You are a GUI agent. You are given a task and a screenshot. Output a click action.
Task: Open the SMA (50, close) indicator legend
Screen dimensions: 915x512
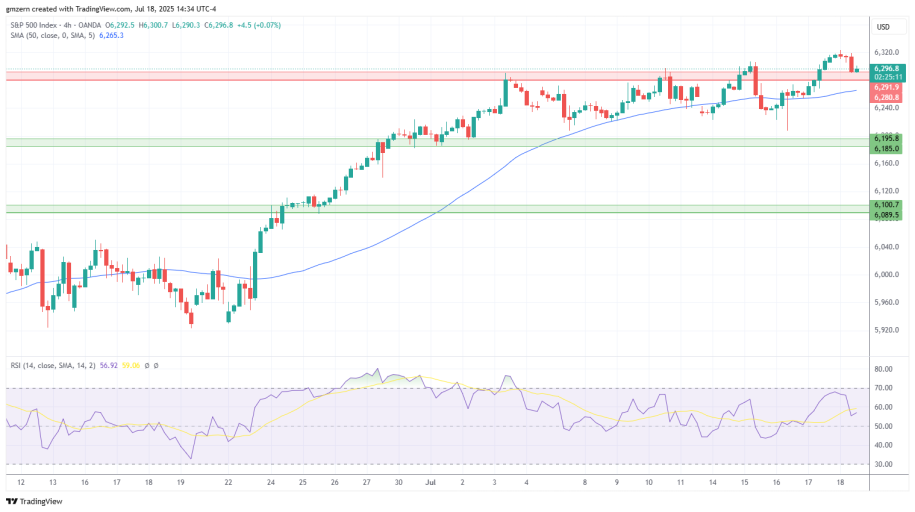(x=52, y=36)
